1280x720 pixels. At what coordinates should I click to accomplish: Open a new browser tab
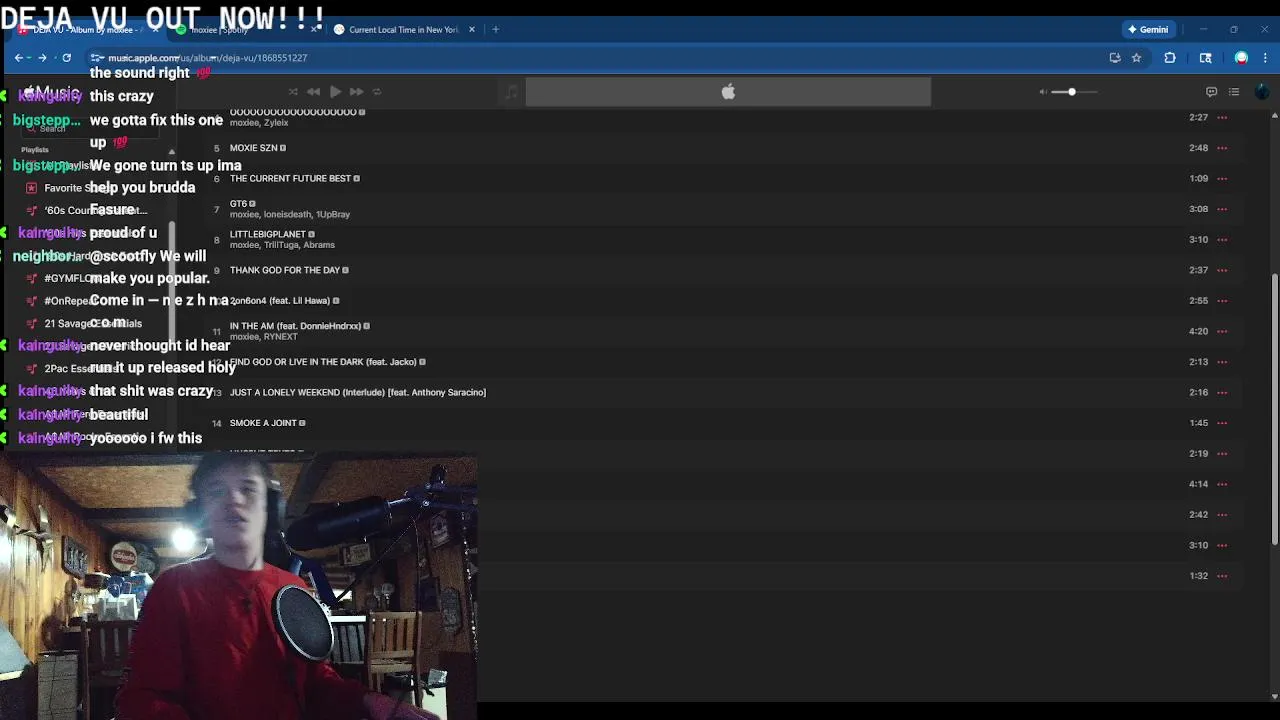[495, 30]
